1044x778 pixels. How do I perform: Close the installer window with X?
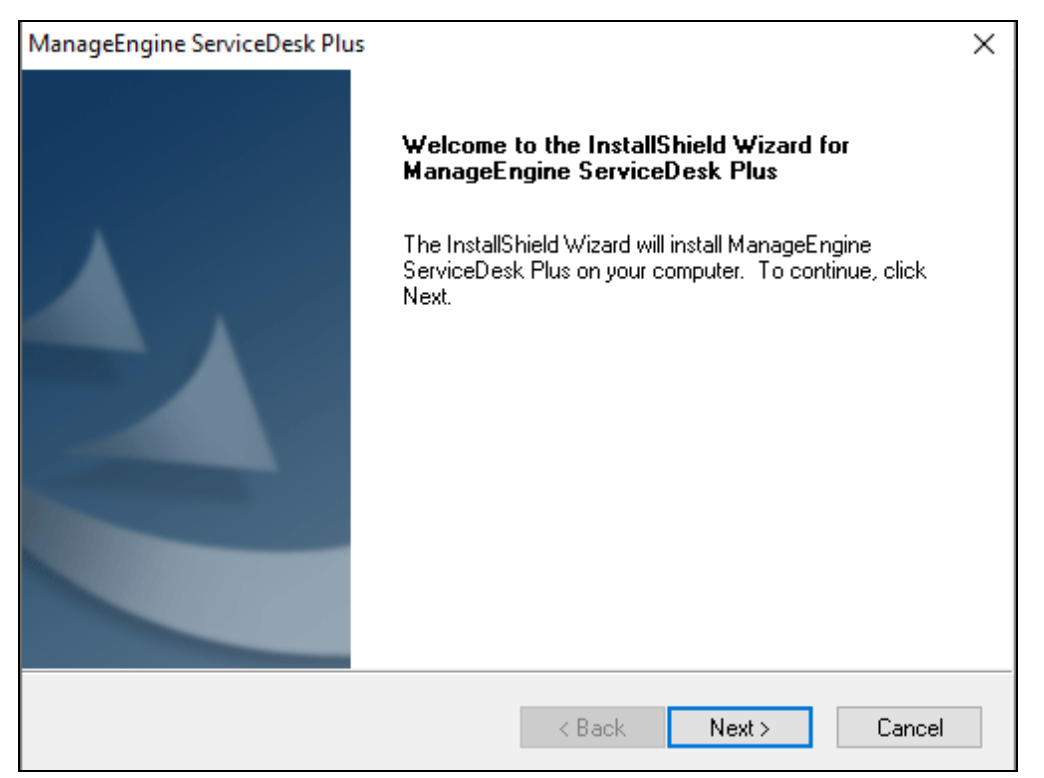point(984,45)
